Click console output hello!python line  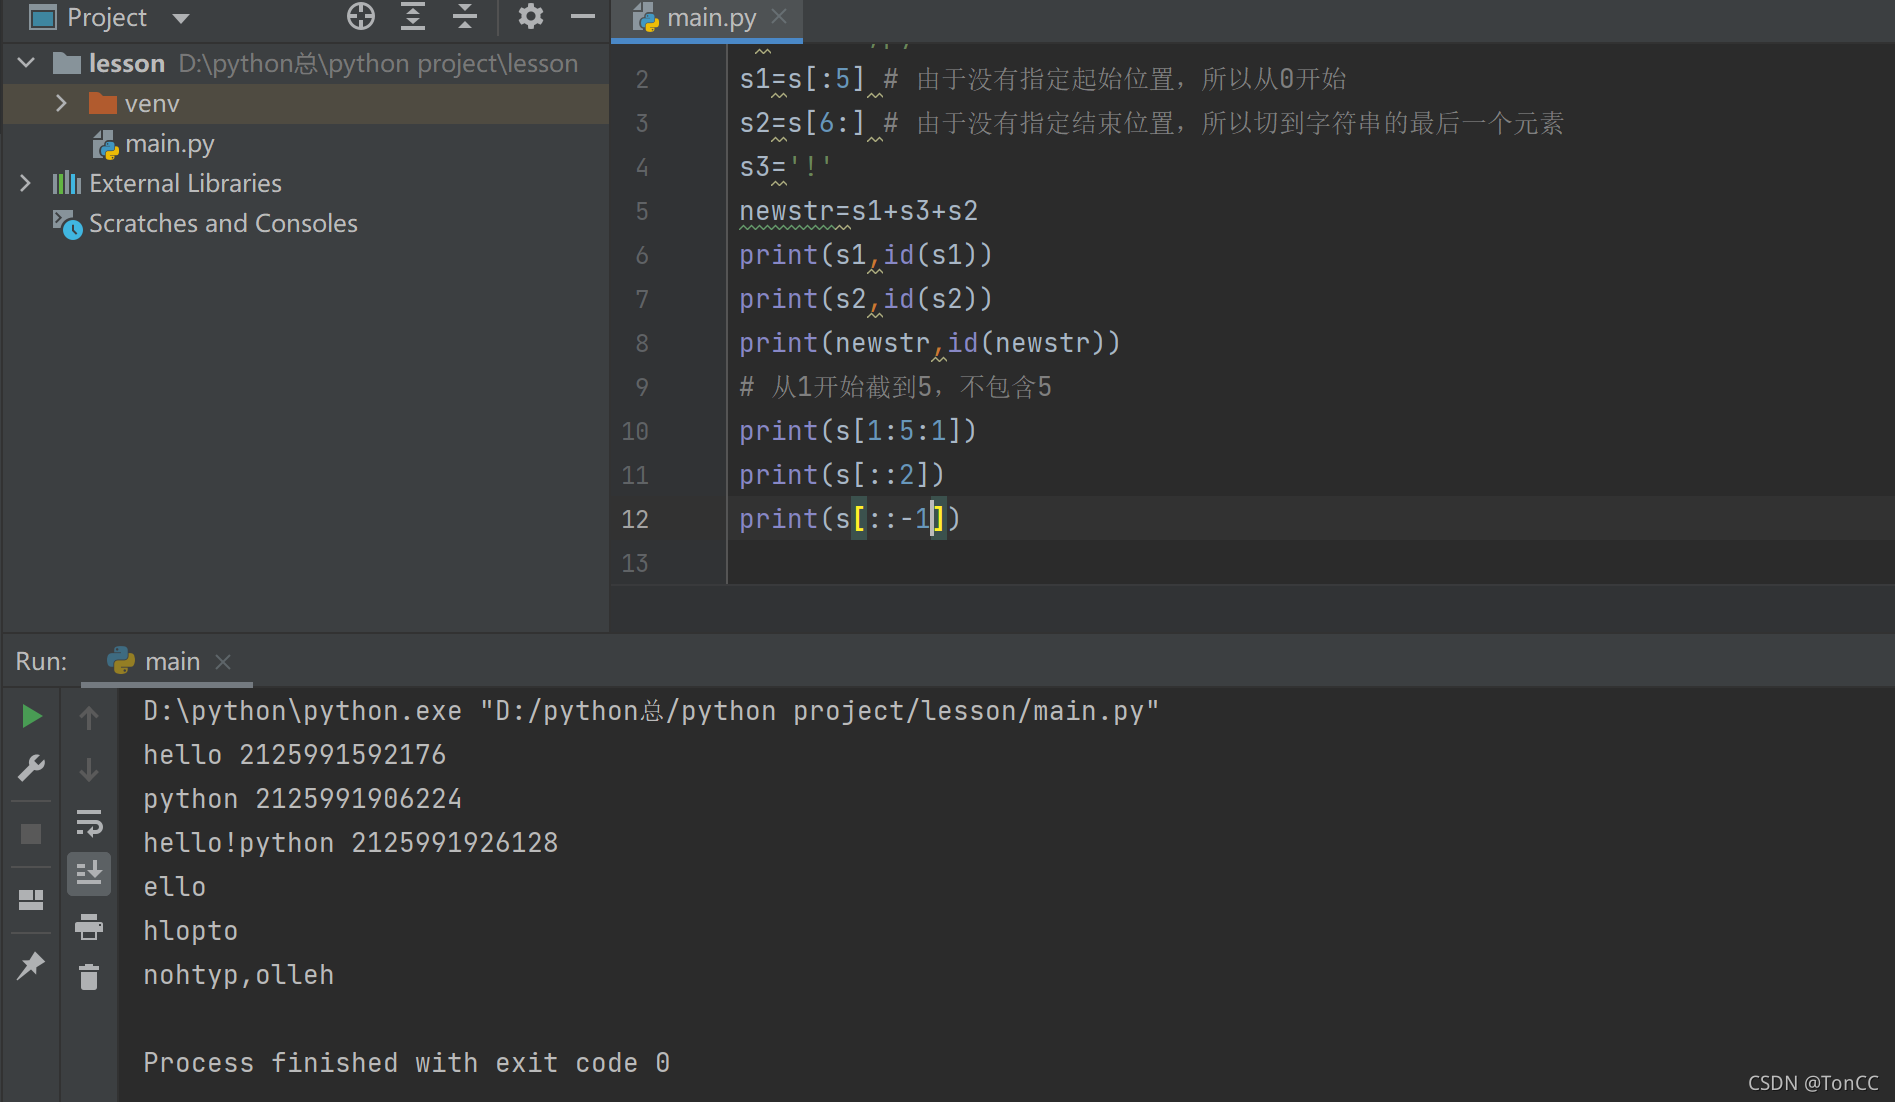(x=351, y=843)
